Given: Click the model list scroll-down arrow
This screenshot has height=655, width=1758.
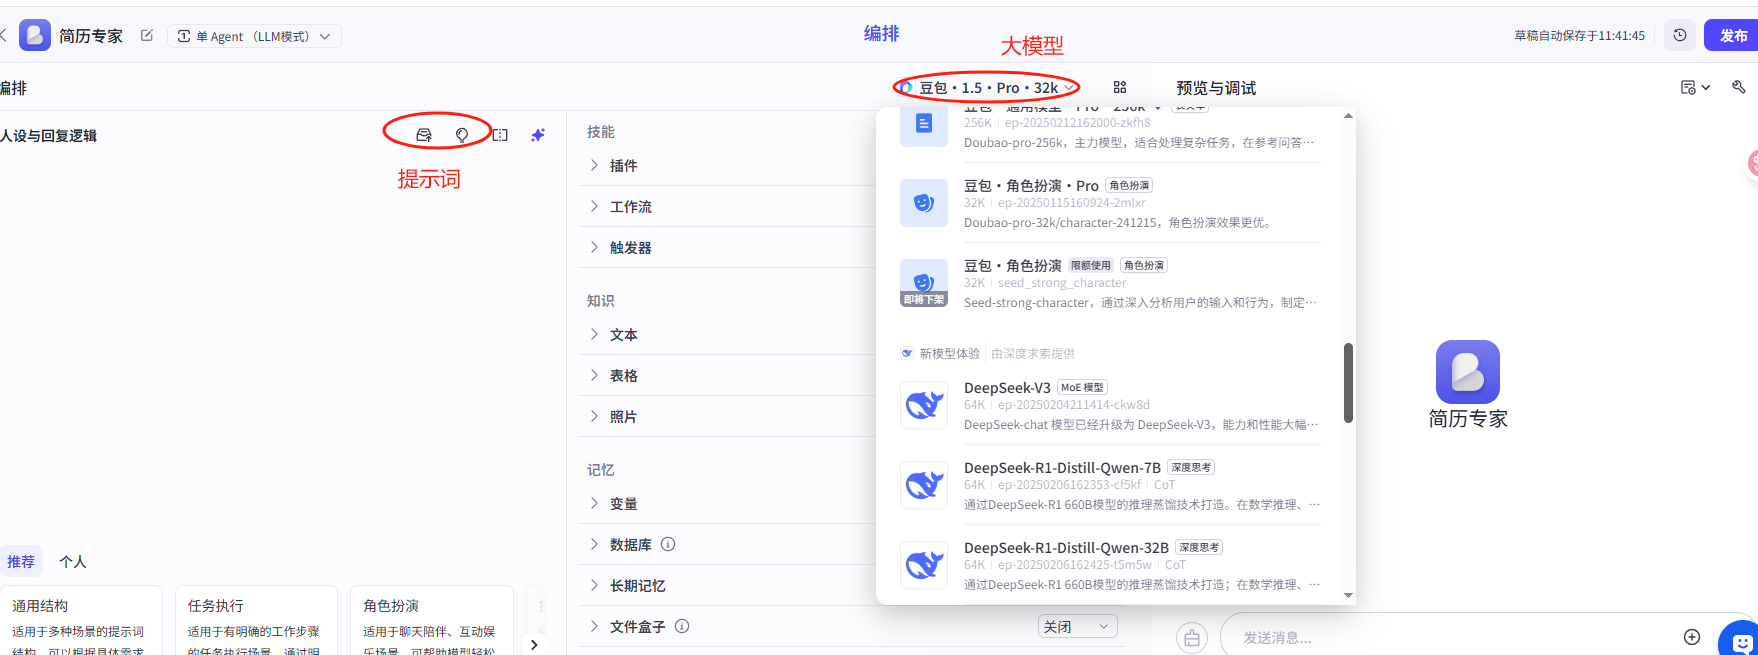Looking at the screenshot, I should click(x=1348, y=595).
